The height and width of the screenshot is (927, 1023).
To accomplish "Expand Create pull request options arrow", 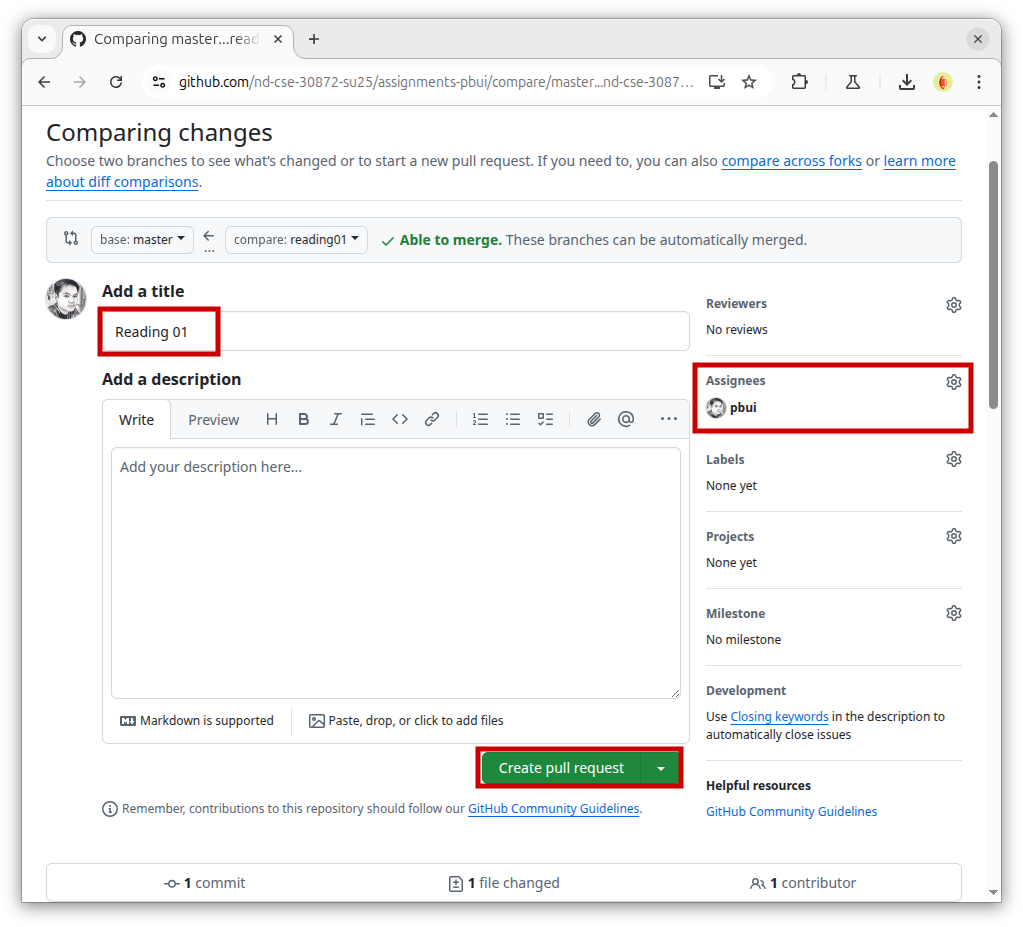I will [x=661, y=768].
